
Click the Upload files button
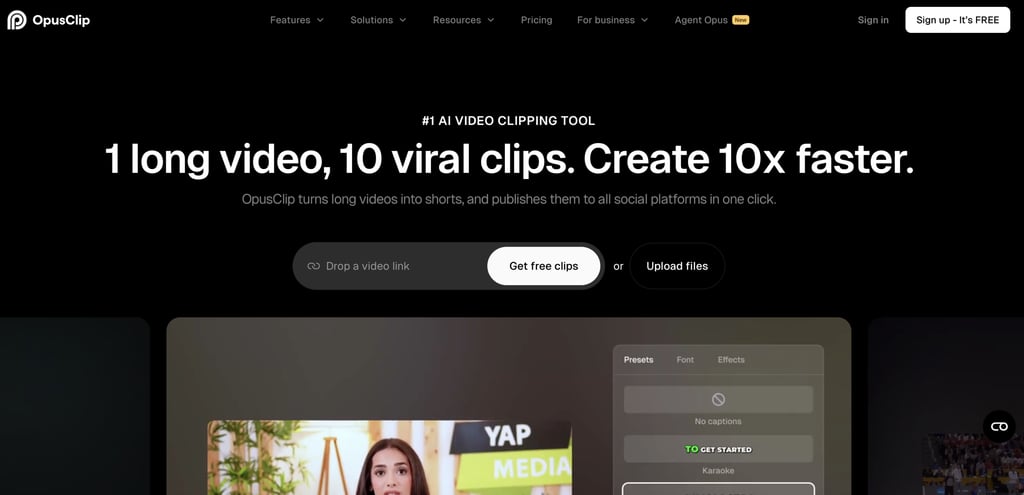(677, 266)
